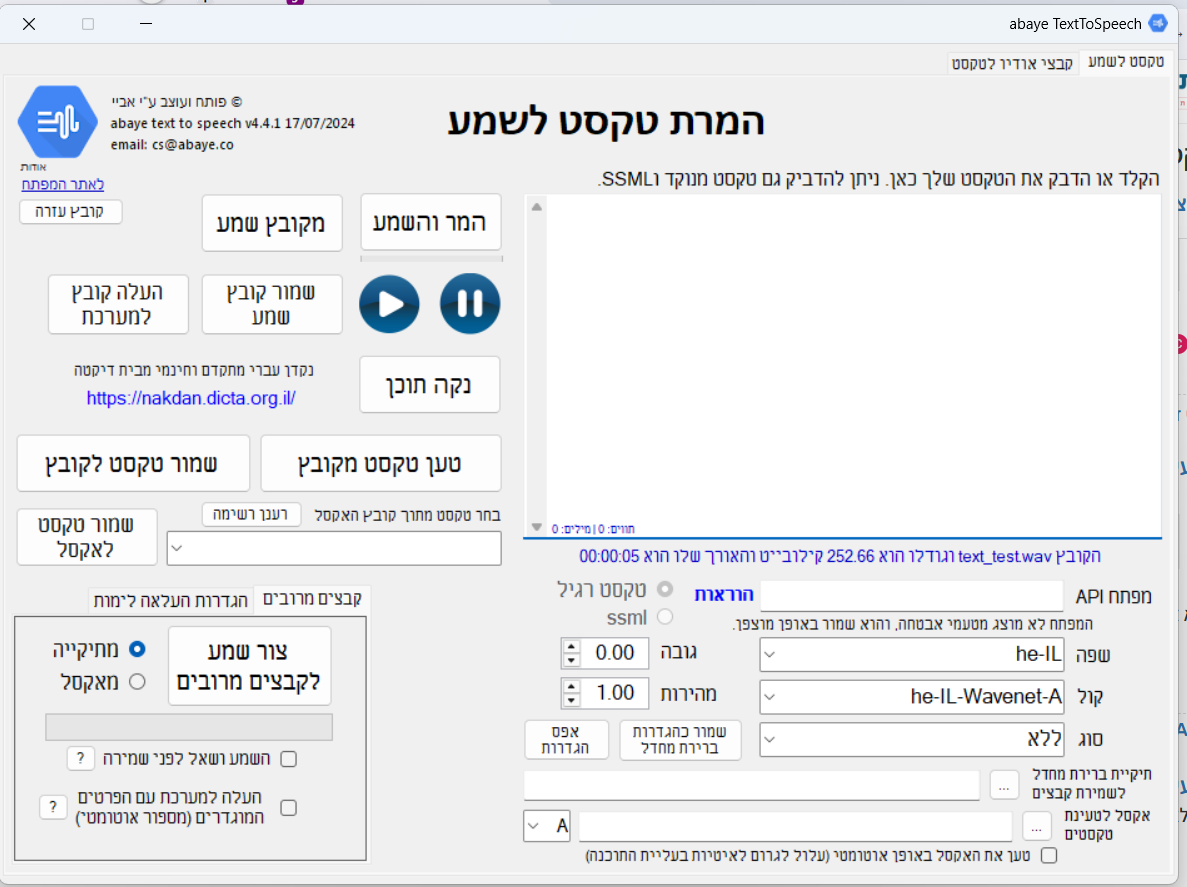Click the question mark beside השמע ושאל לפני שמירה
1187x887 pixels.
(x=80, y=758)
